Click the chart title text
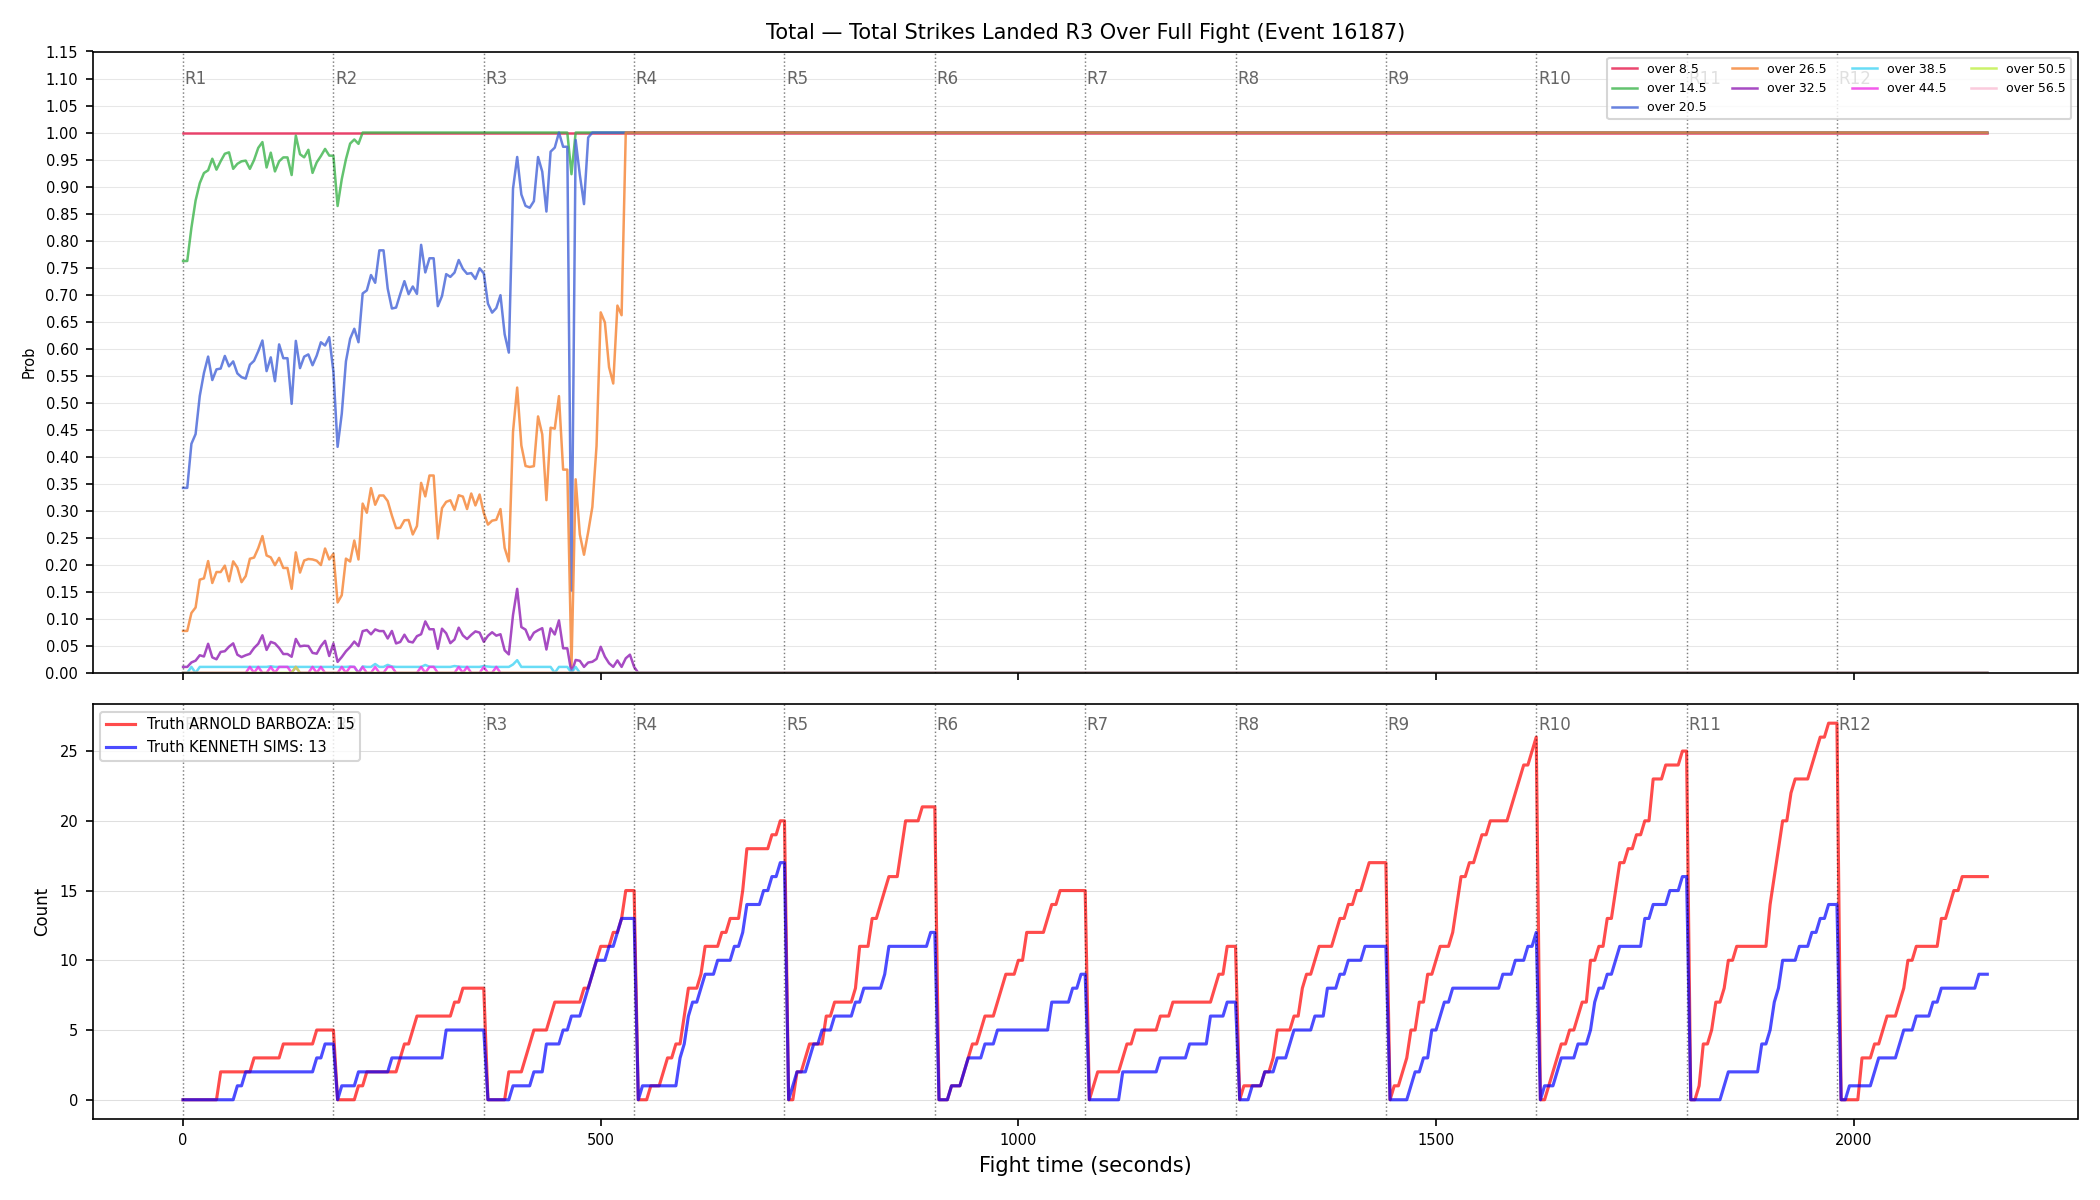This screenshot has height=1200, width=2100. point(1085,32)
